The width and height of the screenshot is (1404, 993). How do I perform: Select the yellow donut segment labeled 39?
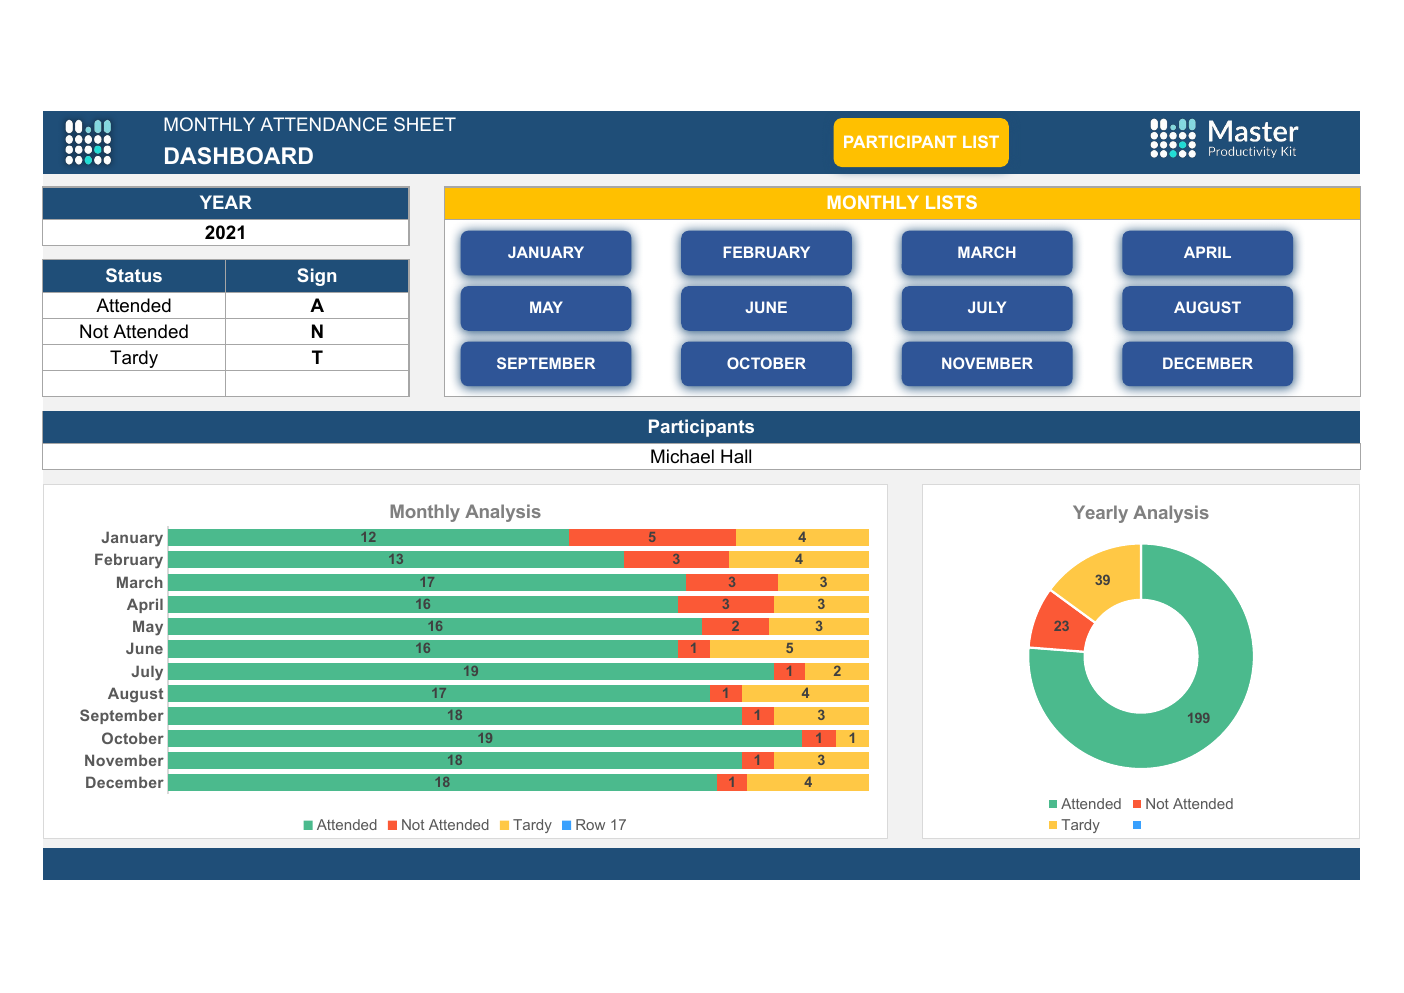[1104, 578]
